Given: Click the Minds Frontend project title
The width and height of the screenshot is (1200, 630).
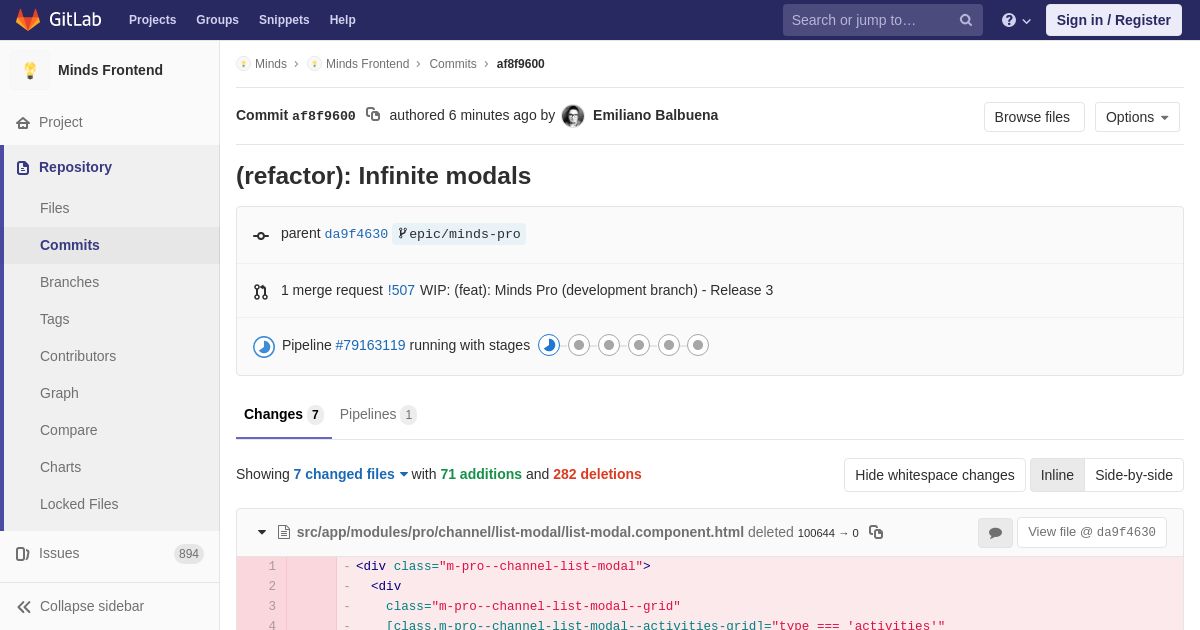Looking at the screenshot, I should pyautogui.click(x=110, y=70).
